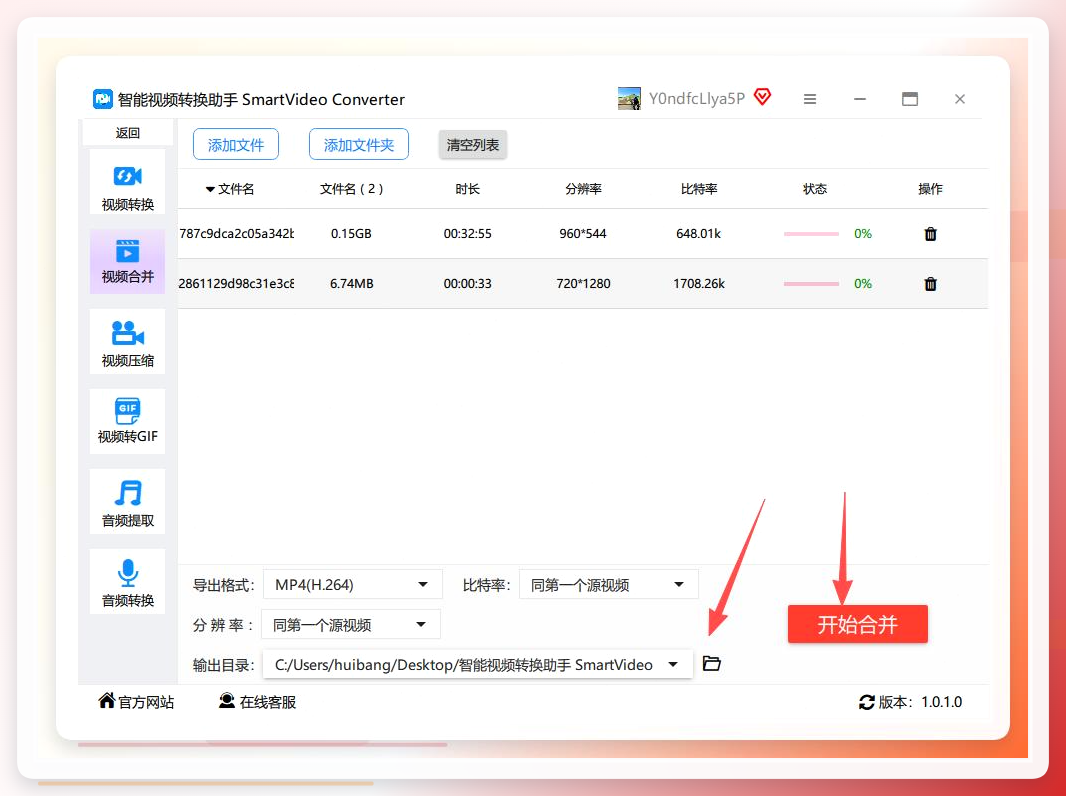
Task: Open the 视频转换 video convert tool
Action: [x=127, y=182]
